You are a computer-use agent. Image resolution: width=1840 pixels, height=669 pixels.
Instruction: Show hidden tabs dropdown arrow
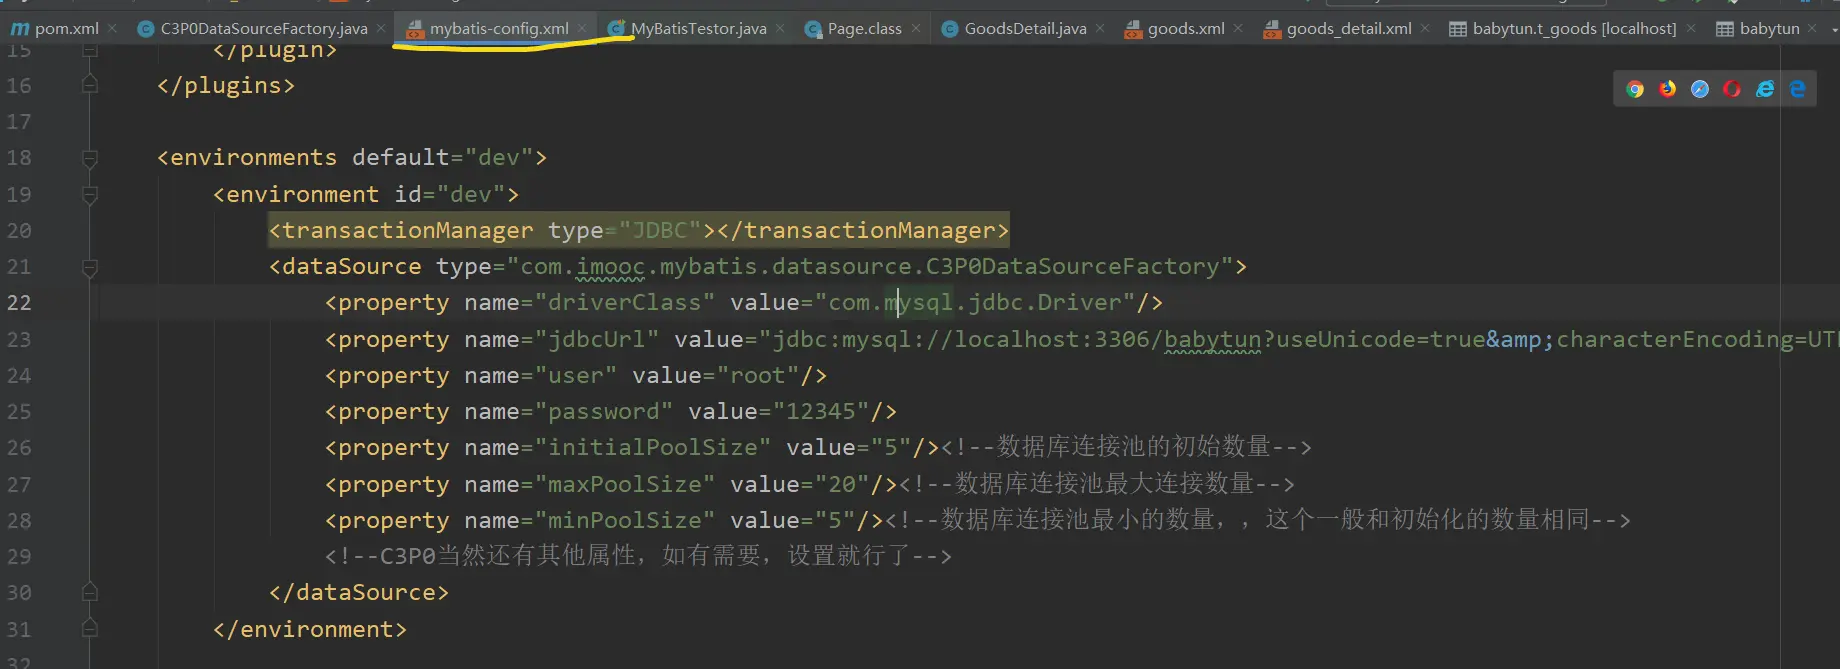pyautogui.click(x=1833, y=30)
